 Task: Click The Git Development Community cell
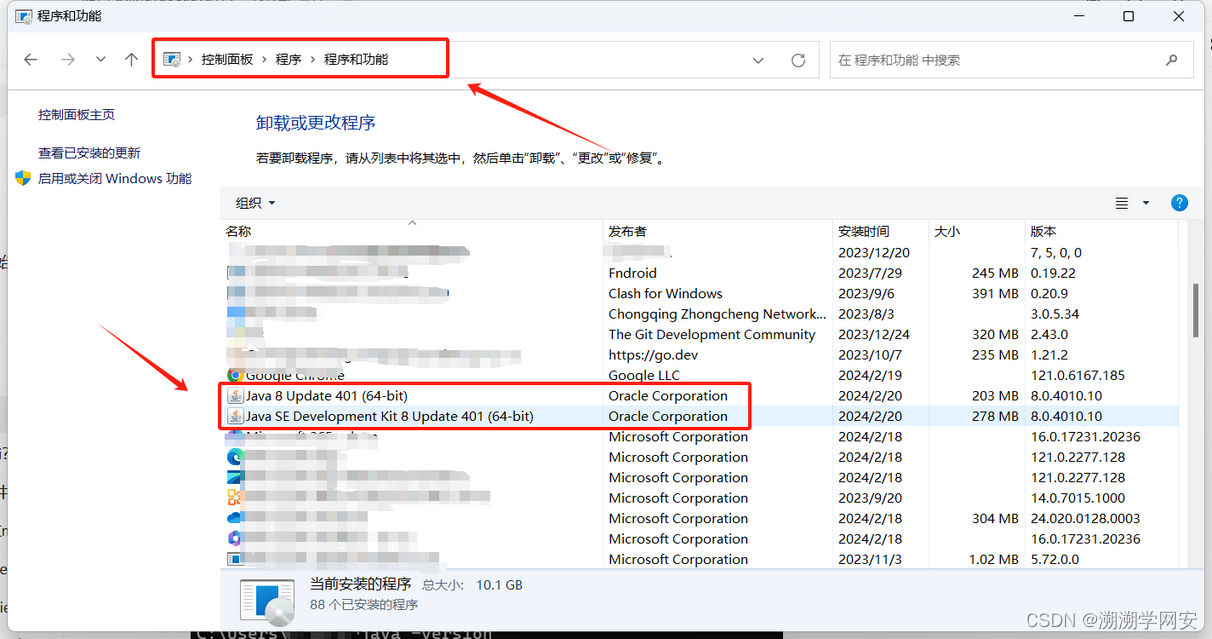click(x=712, y=335)
